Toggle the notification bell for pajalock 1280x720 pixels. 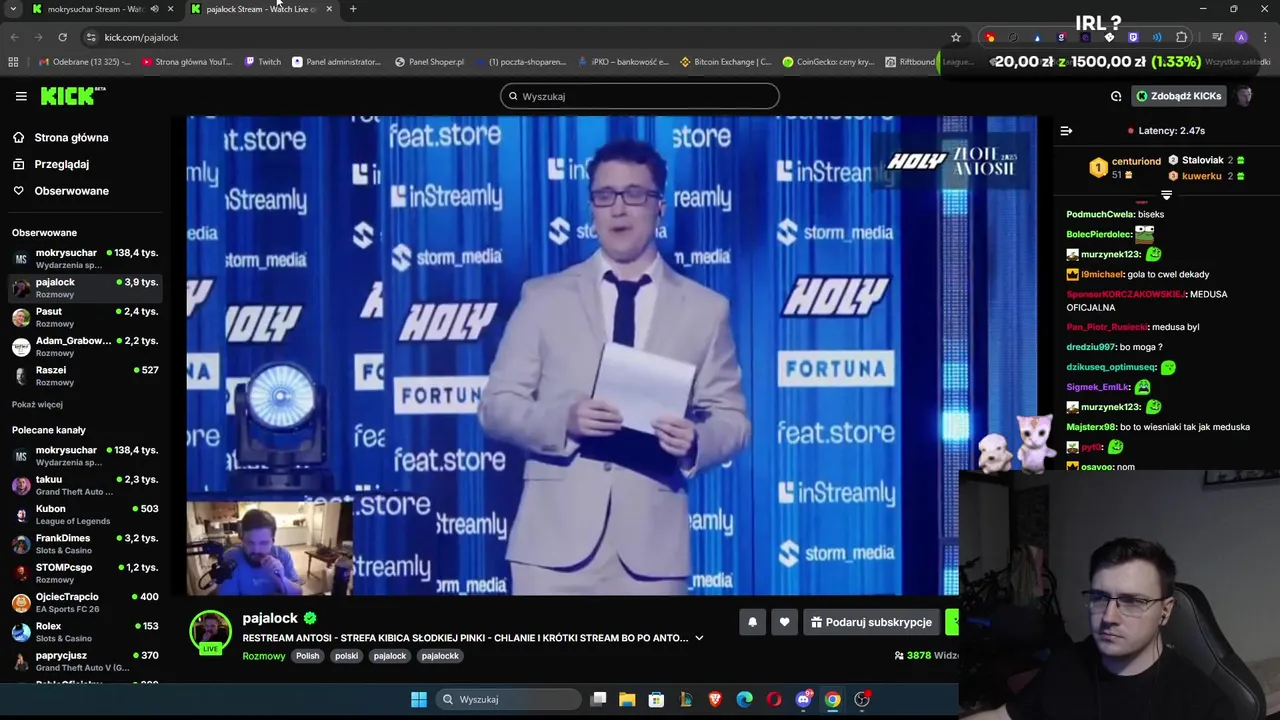(x=752, y=622)
